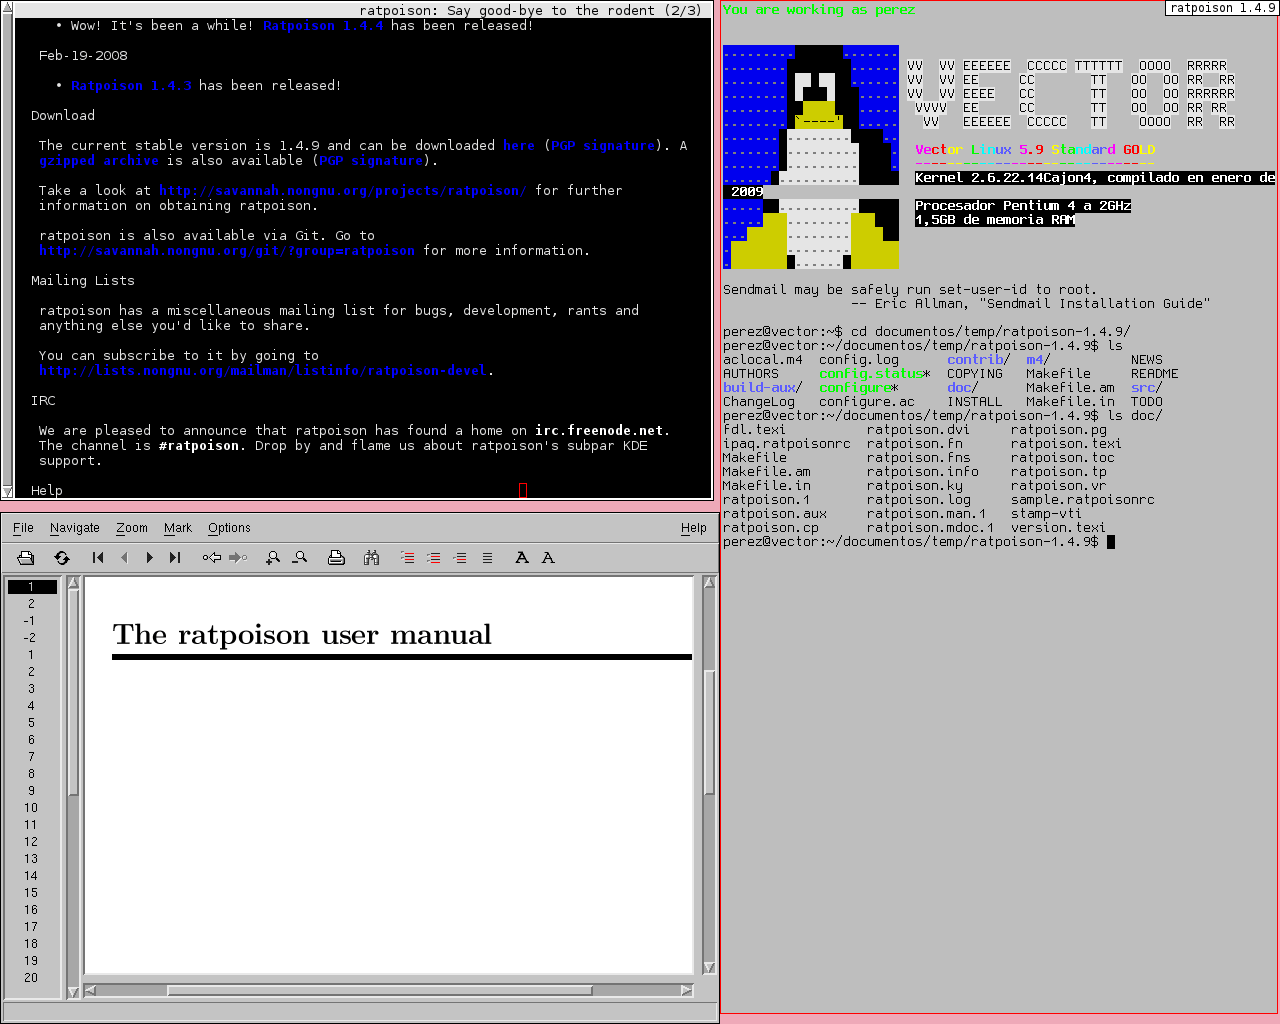Open the File menu in xdvi
Screen dimensions: 1280x1024
tap(24, 528)
